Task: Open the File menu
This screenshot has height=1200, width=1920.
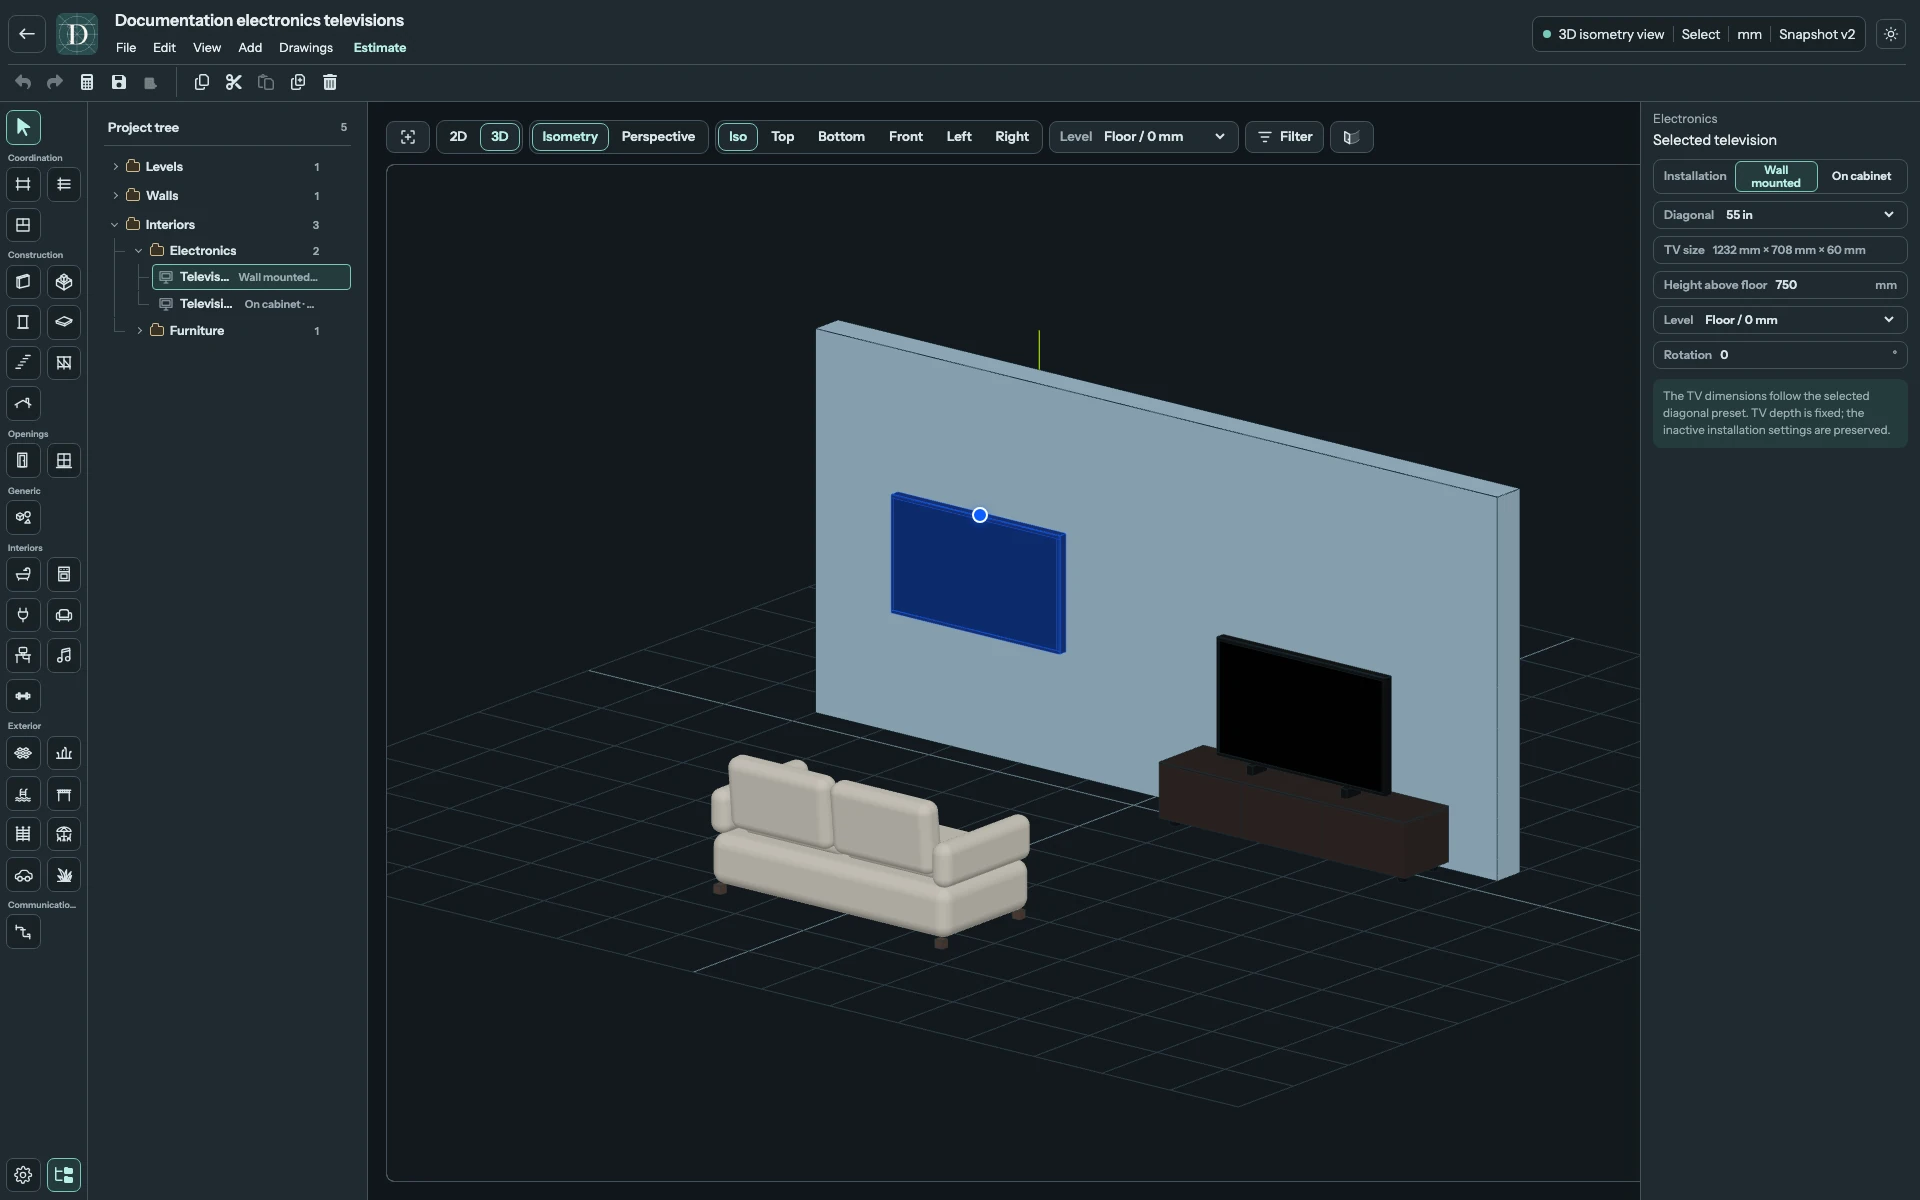Action: point(126,48)
